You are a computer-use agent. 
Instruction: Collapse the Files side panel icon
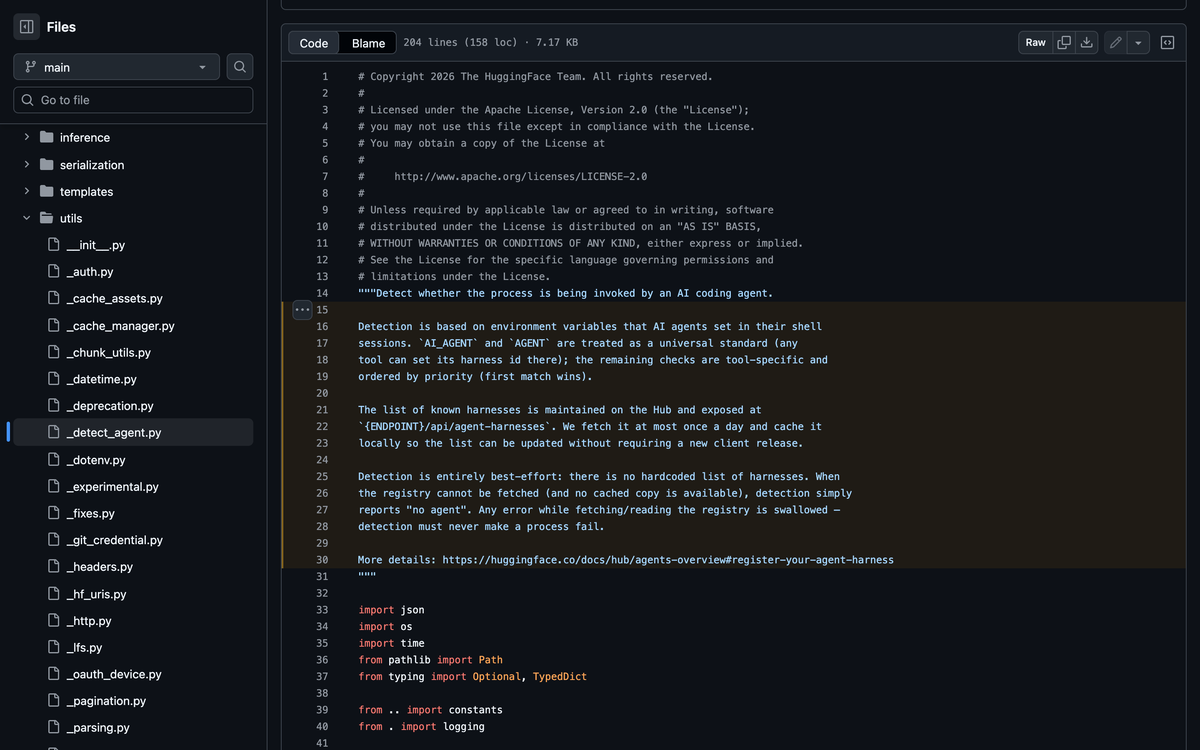(27, 27)
